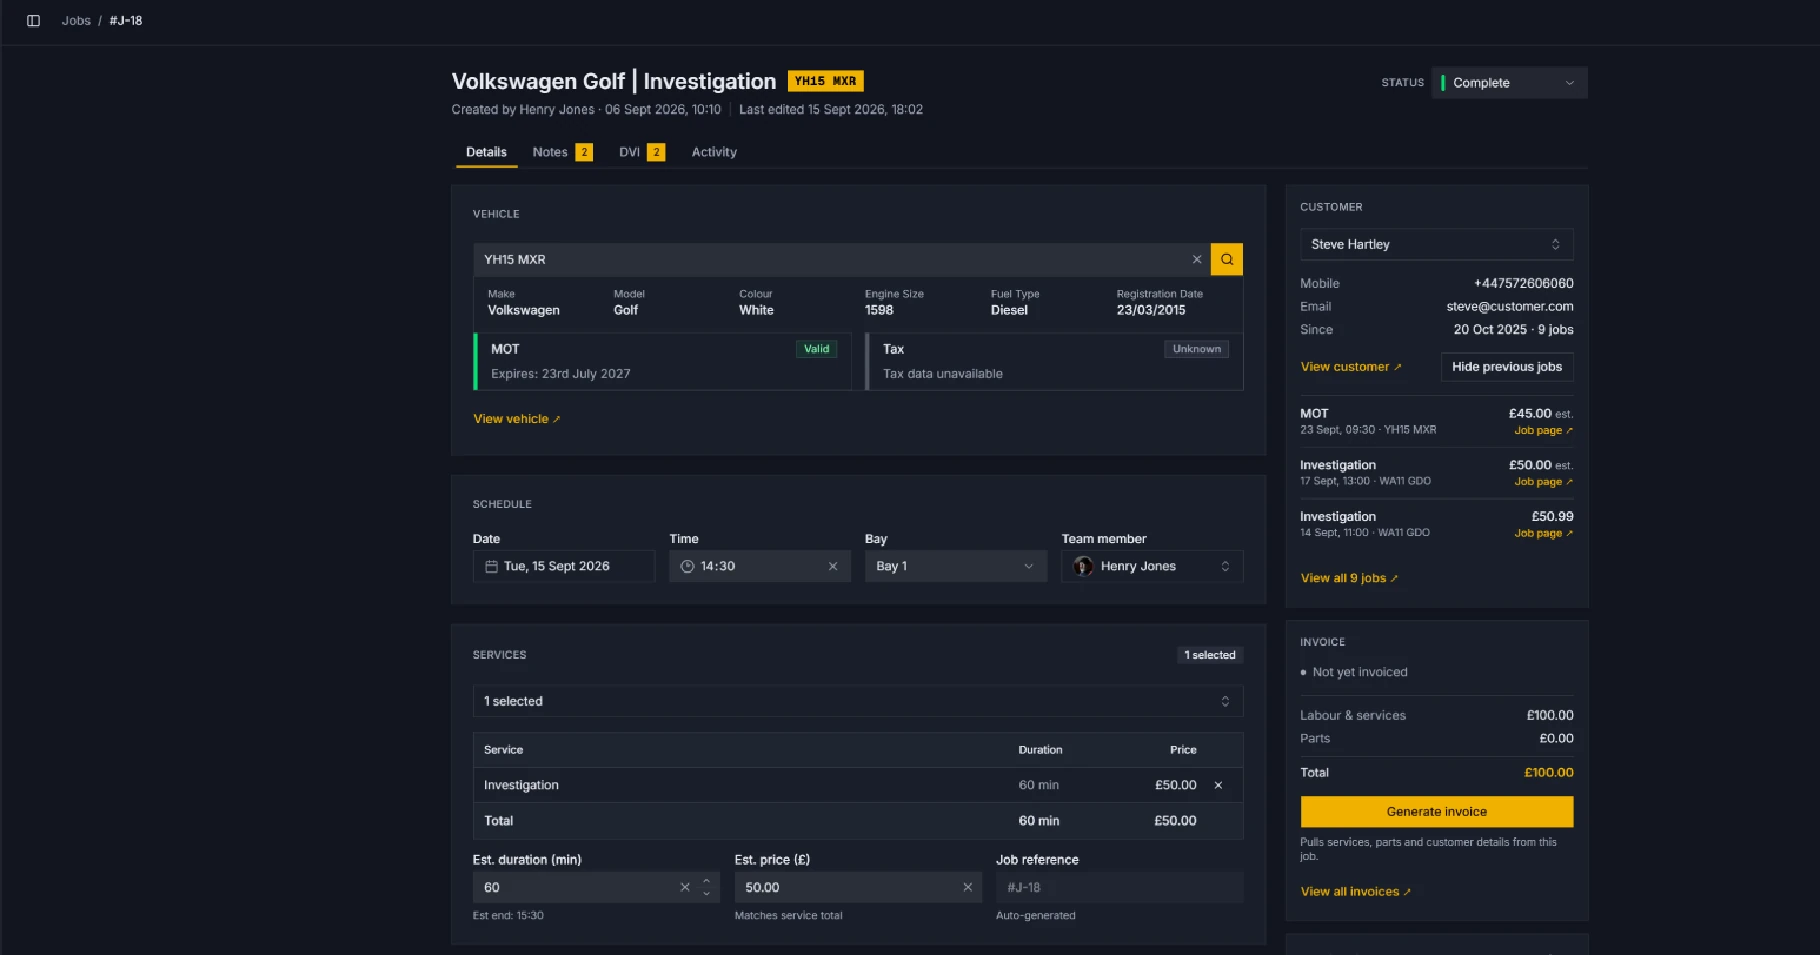Open the Notes tab
Screen dimensions: 1820x955
562,152
